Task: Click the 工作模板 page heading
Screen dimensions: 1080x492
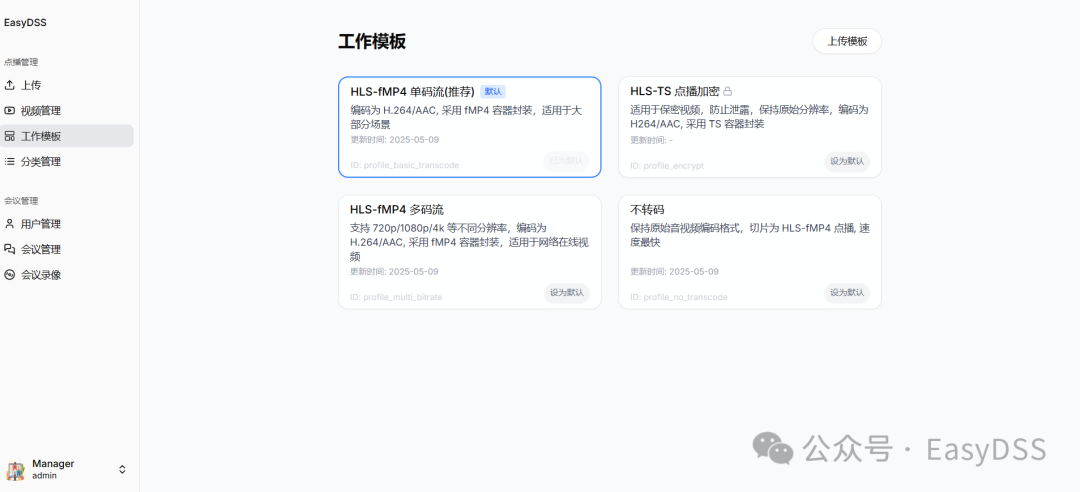Action: coord(372,41)
